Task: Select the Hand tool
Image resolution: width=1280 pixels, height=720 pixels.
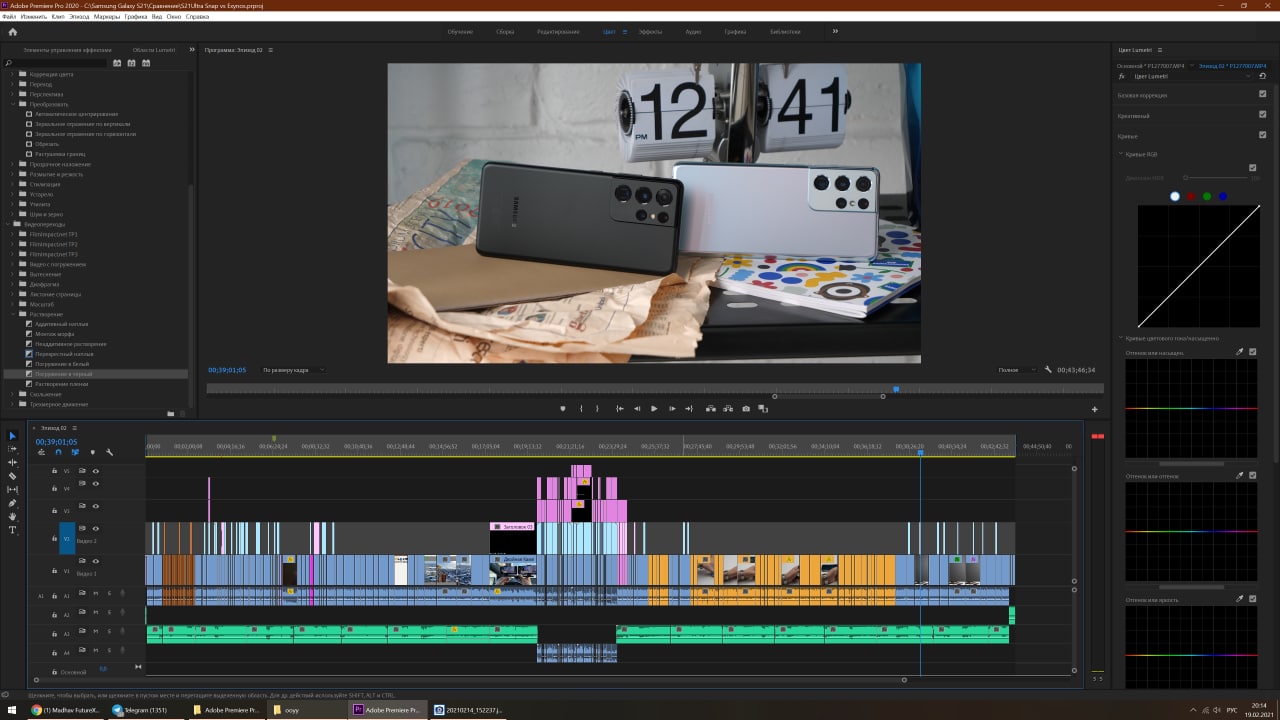Action: tap(13, 516)
